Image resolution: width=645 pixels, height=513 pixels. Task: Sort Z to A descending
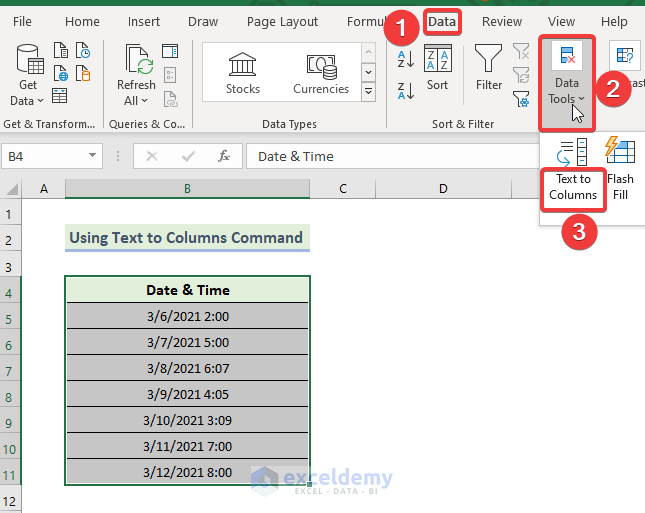coord(406,91)
